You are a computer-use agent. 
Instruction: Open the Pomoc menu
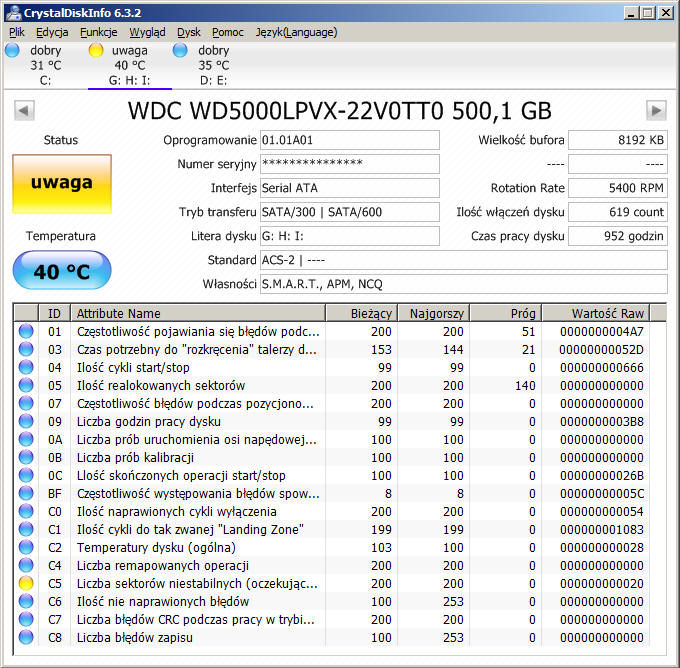[228, 32]
